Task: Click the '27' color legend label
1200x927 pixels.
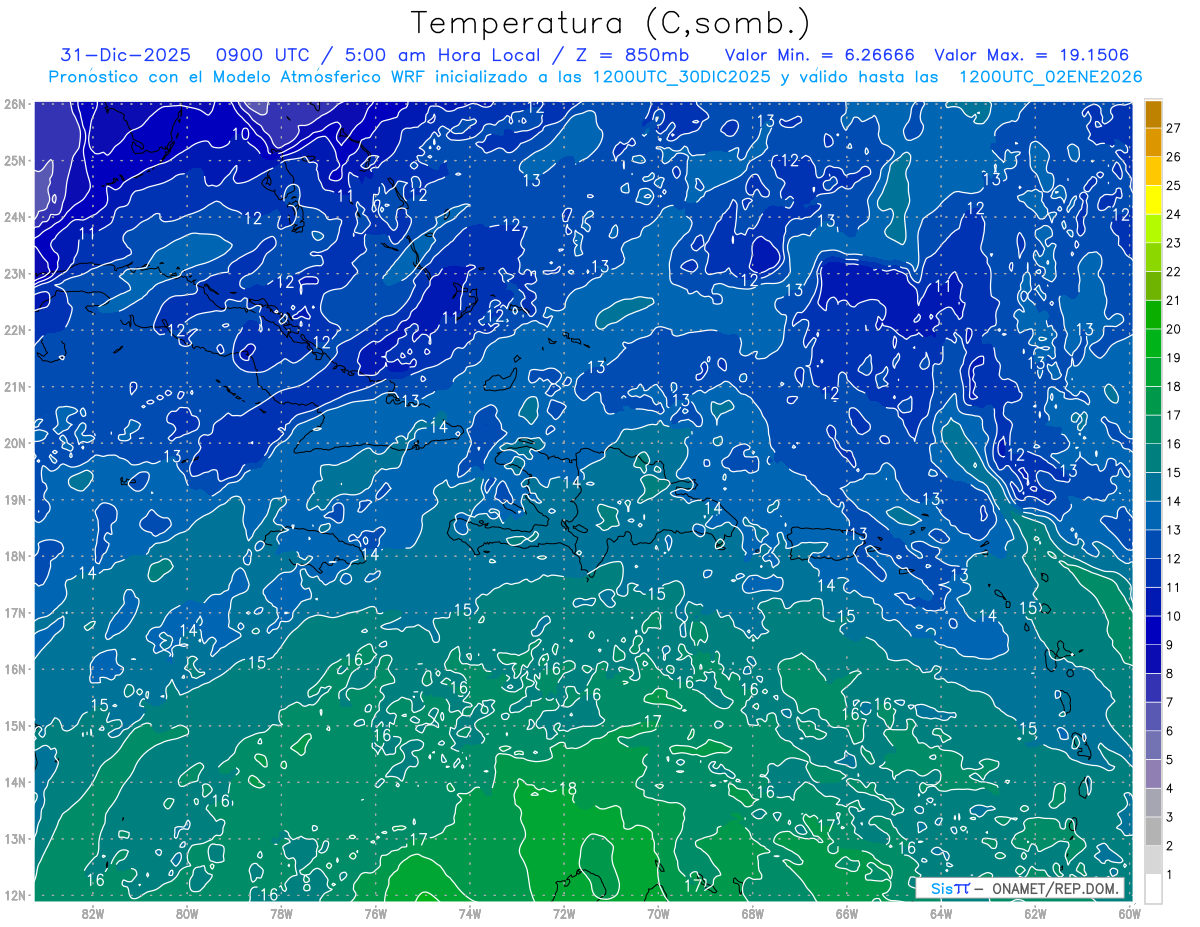Action: coord(1173,128)
